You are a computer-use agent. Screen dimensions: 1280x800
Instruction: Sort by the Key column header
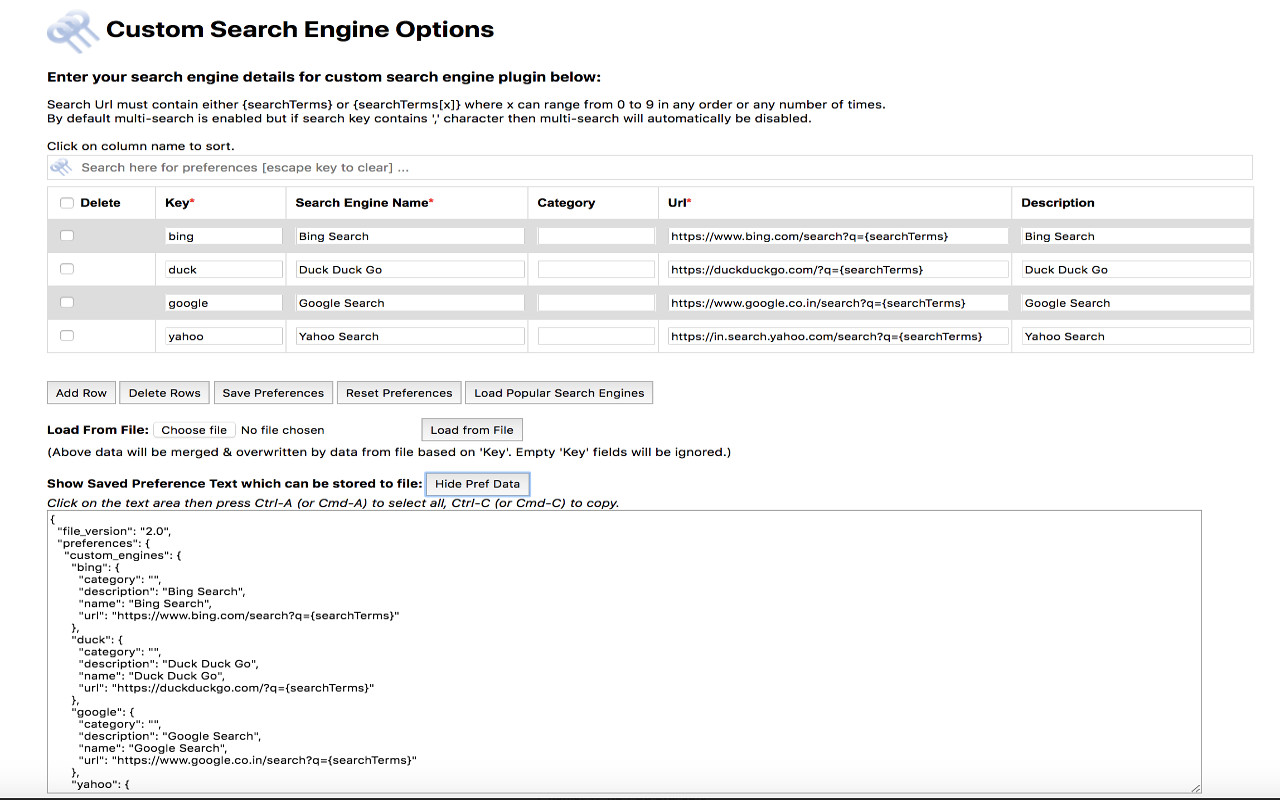180,203
